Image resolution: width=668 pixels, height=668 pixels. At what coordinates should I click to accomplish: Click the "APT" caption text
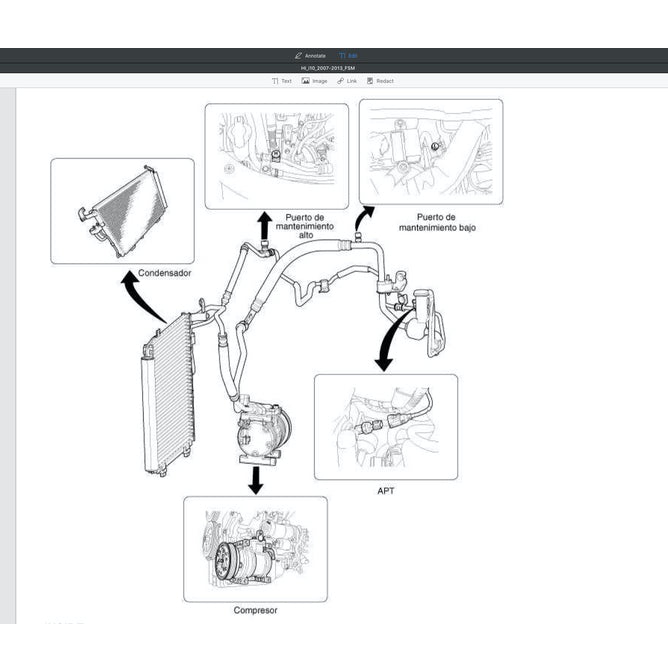[x=386, y=491]
